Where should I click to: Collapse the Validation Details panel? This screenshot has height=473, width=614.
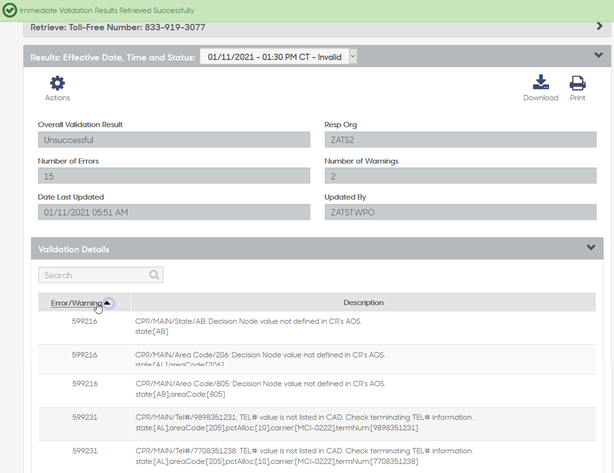[591, 248]
